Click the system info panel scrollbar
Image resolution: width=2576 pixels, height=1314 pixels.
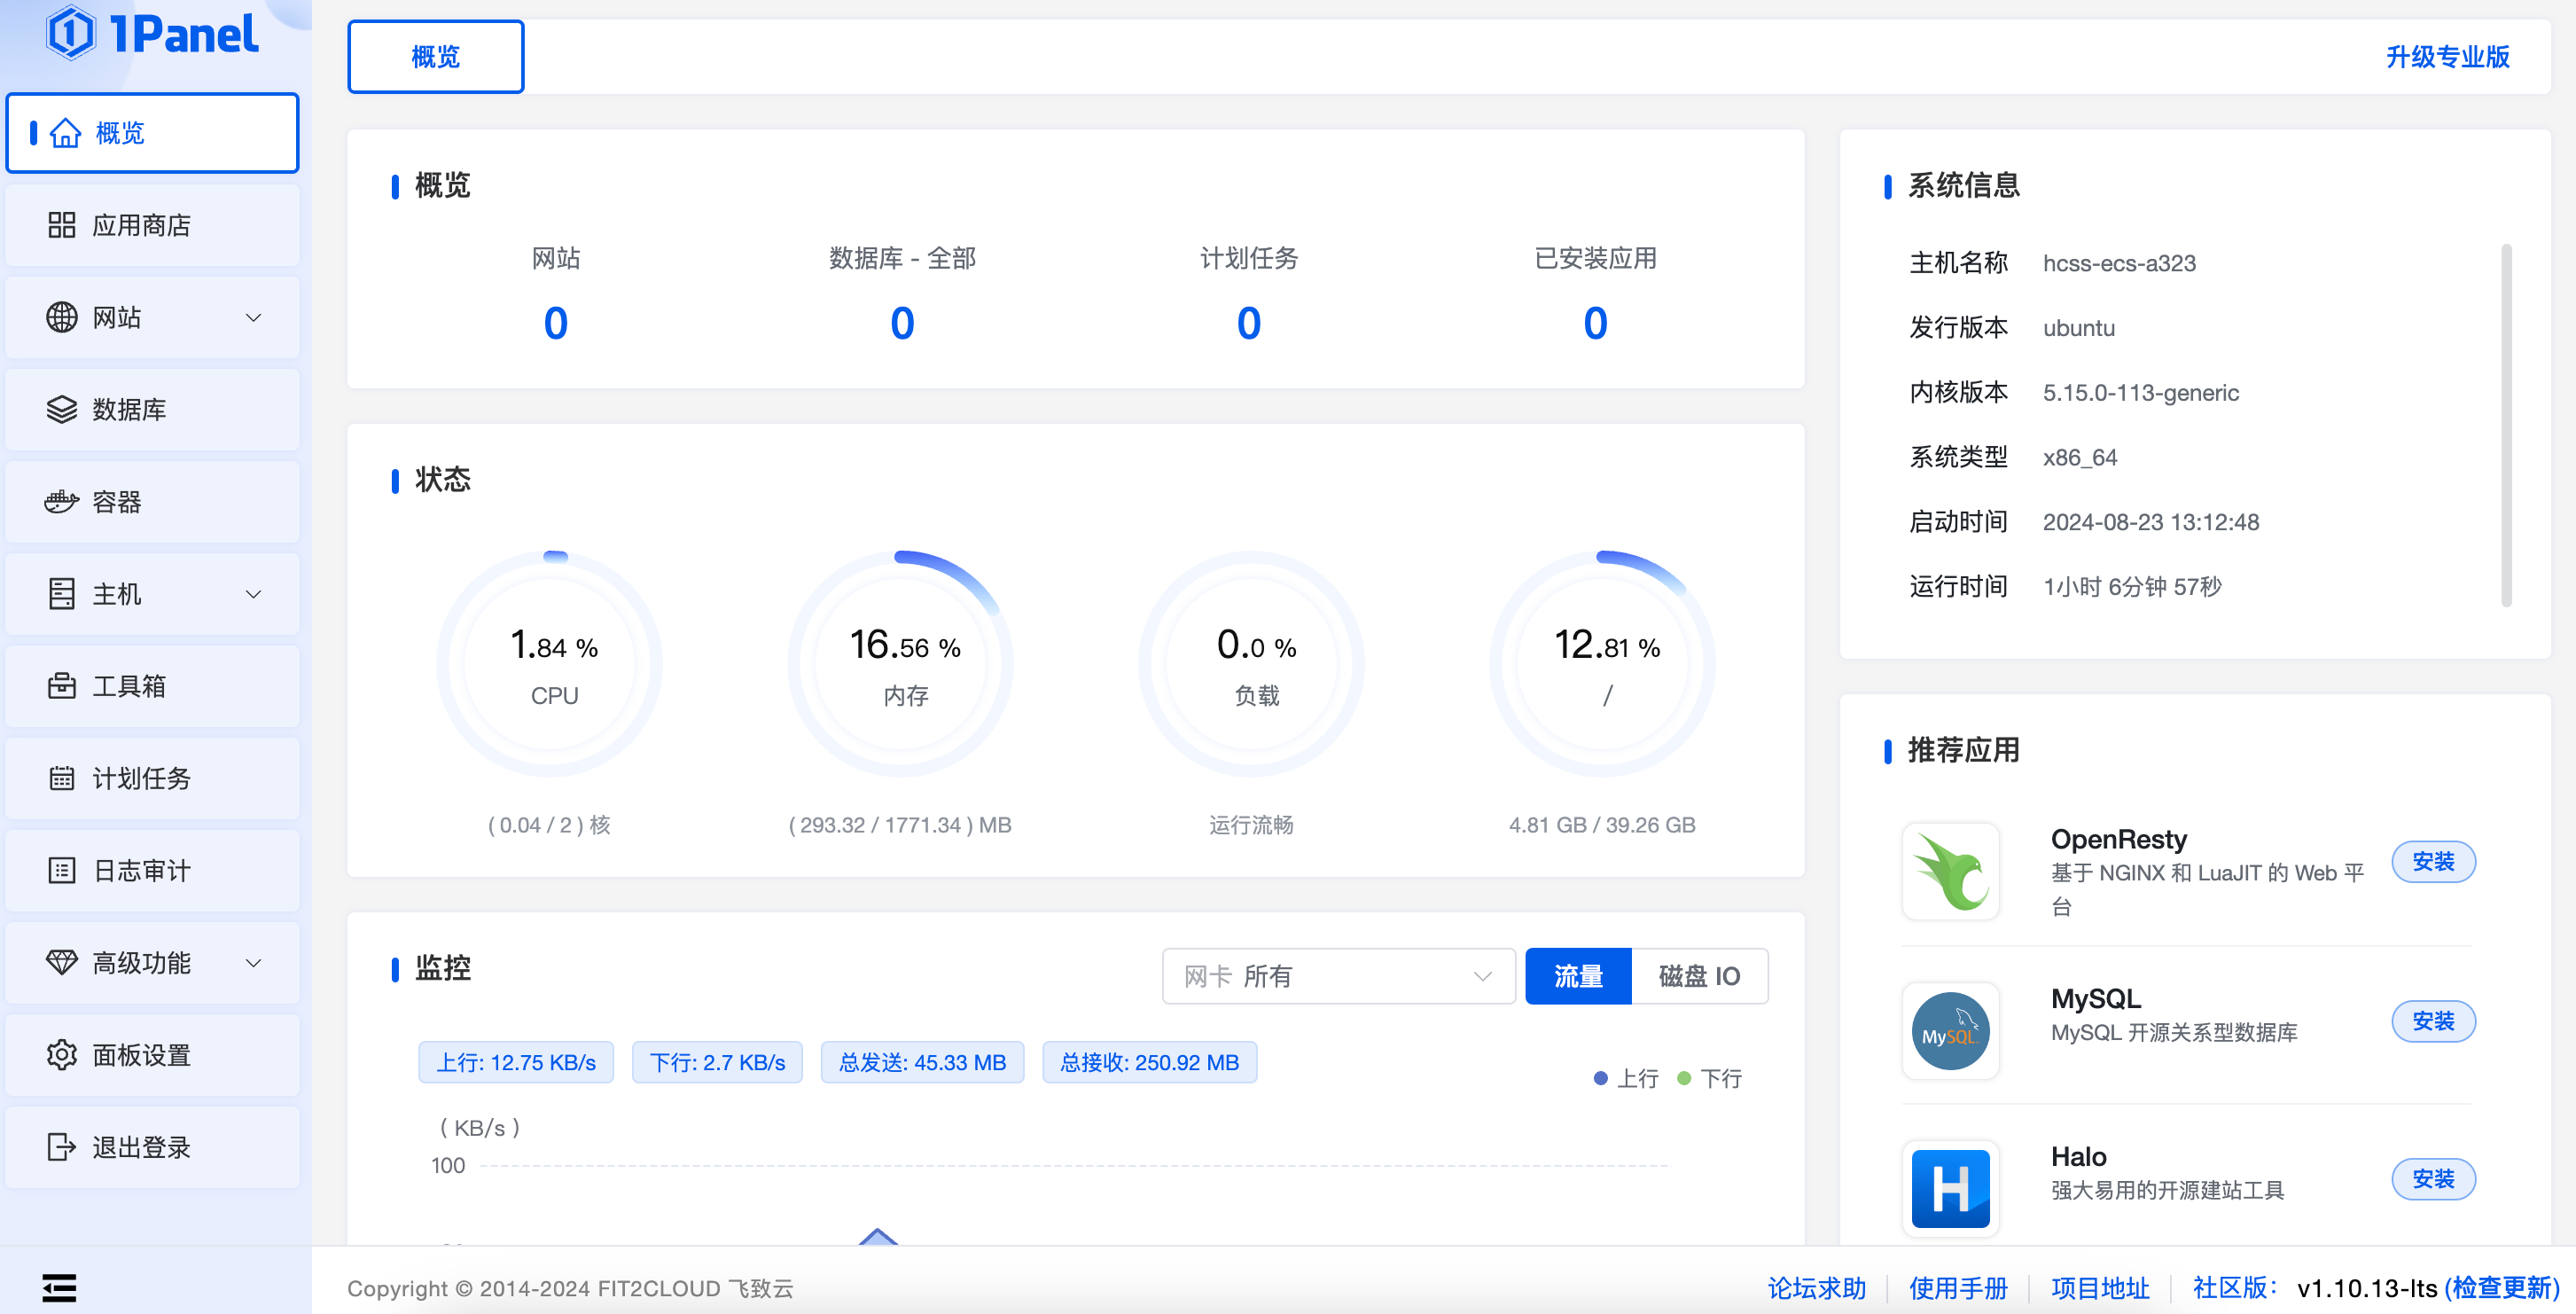click(2505, 425)
